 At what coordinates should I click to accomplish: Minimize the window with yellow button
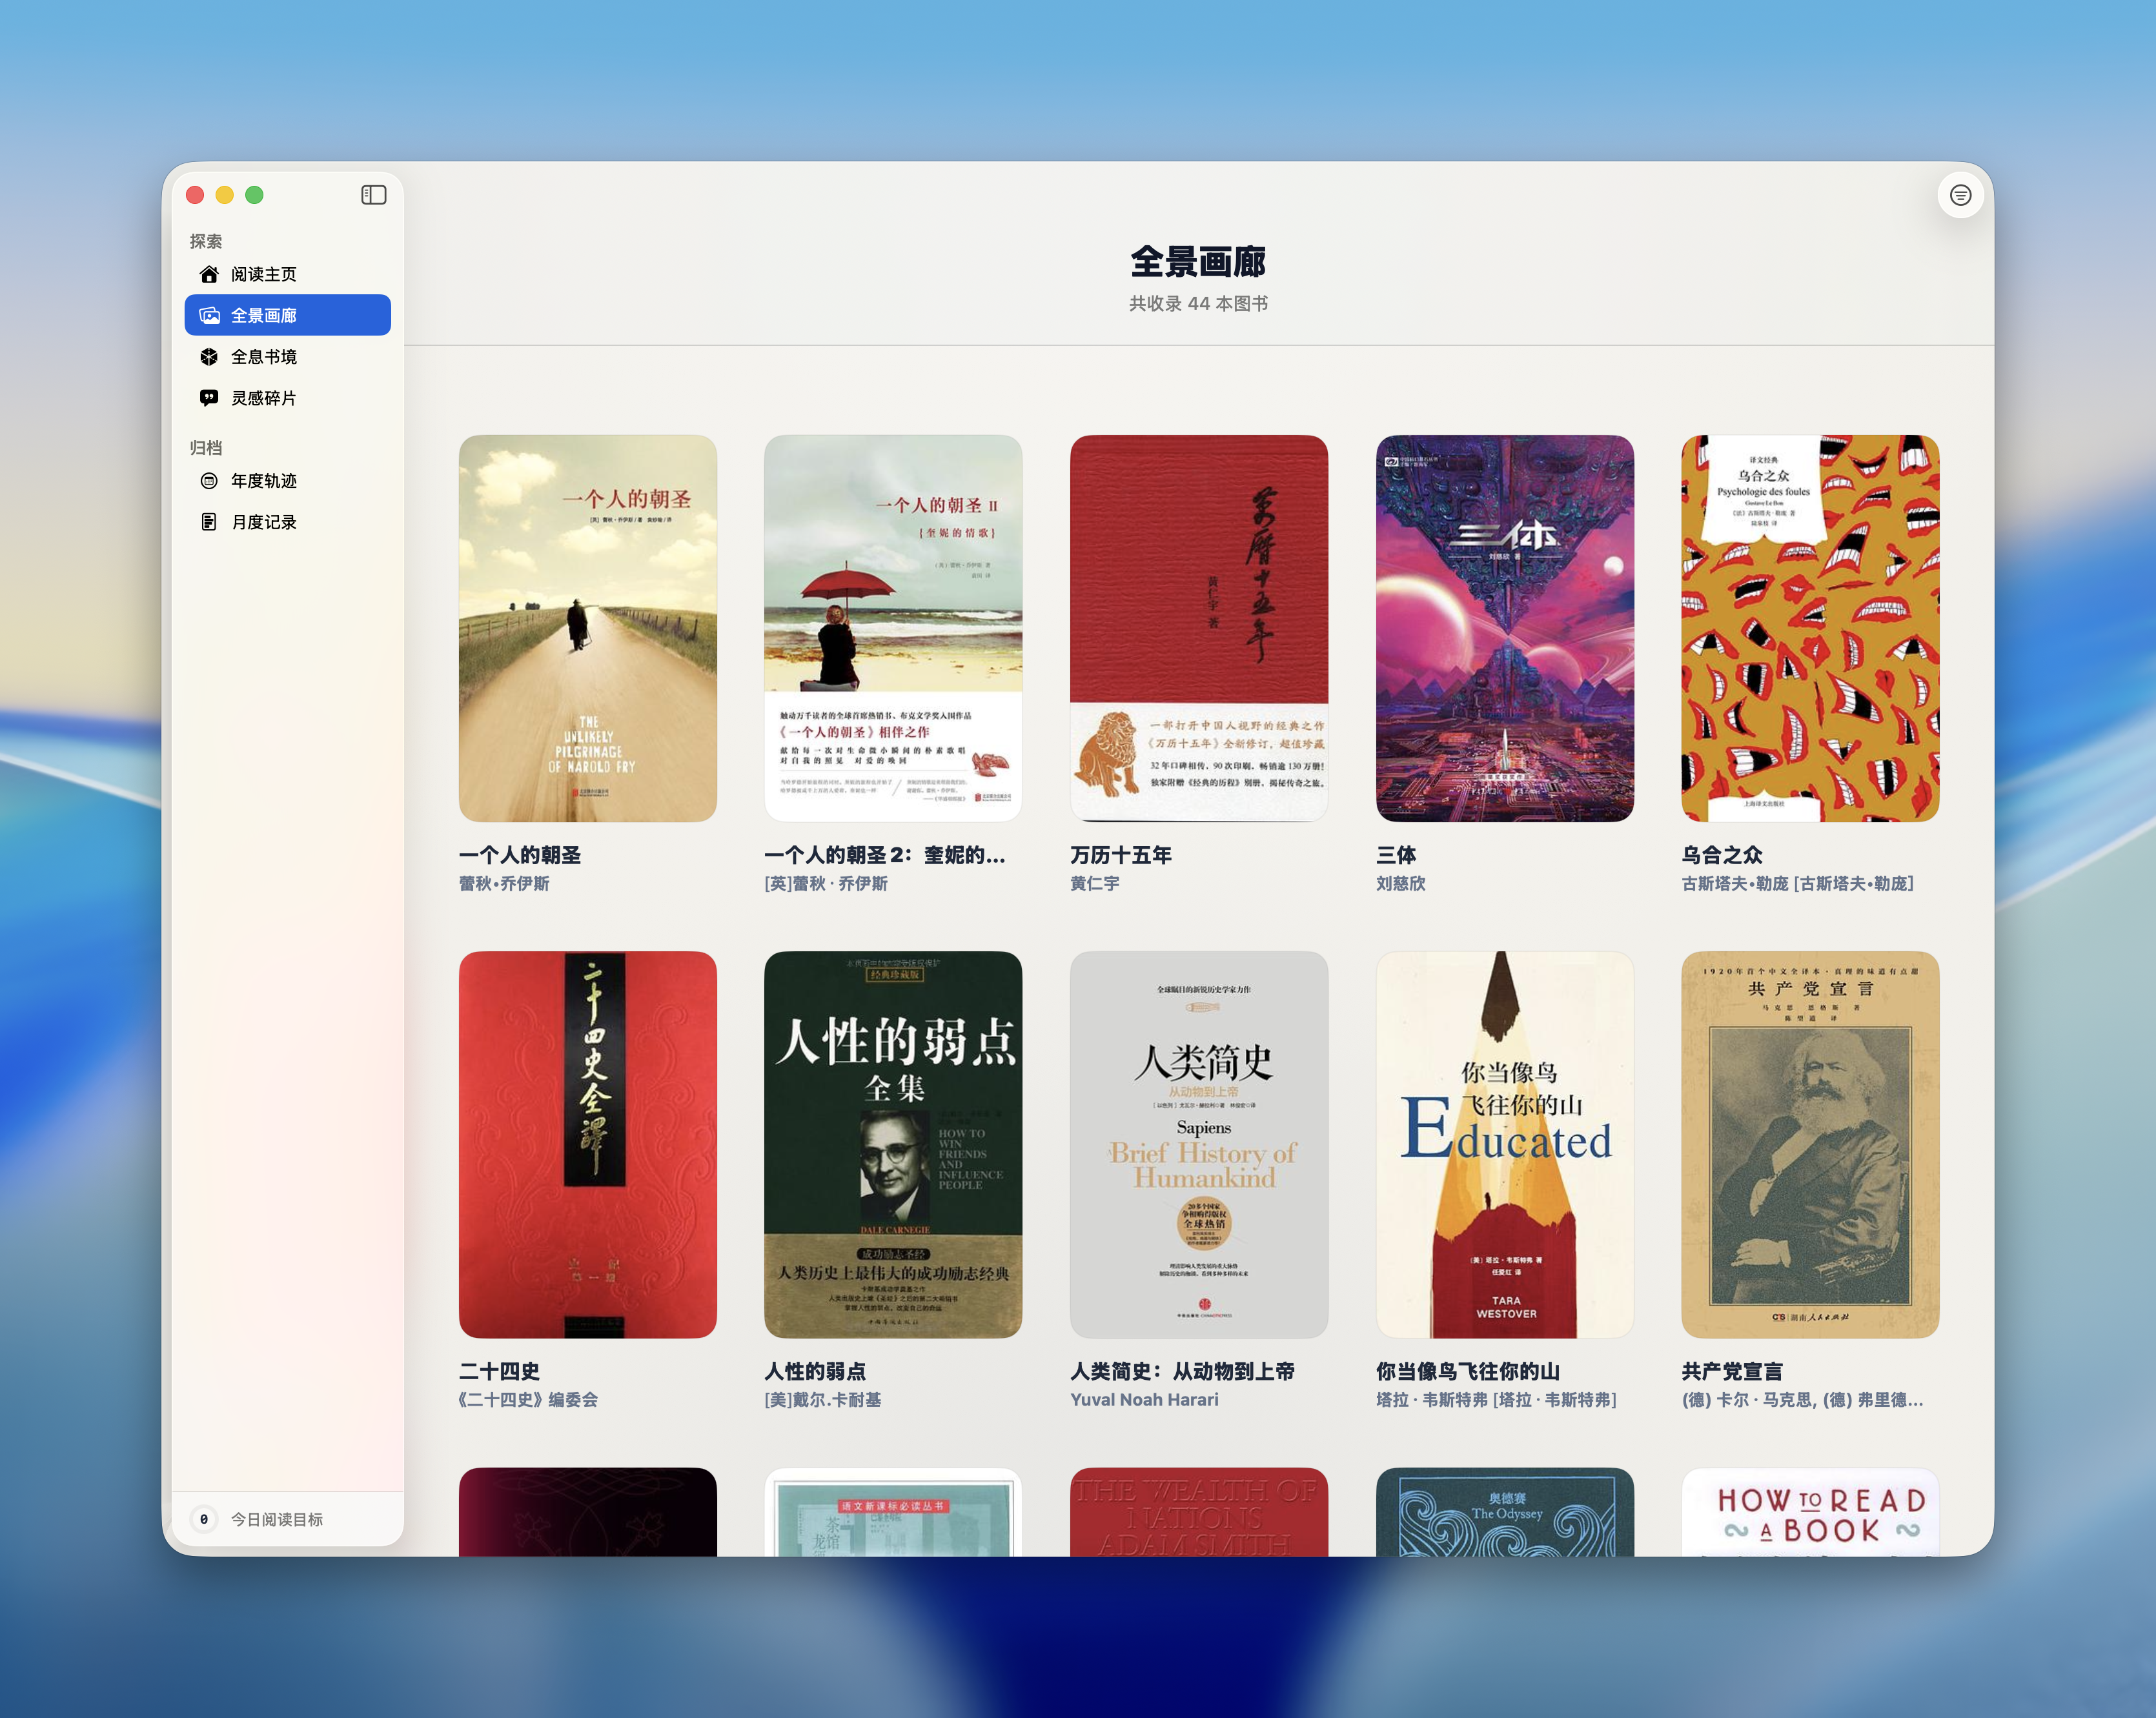coord(225,195)
